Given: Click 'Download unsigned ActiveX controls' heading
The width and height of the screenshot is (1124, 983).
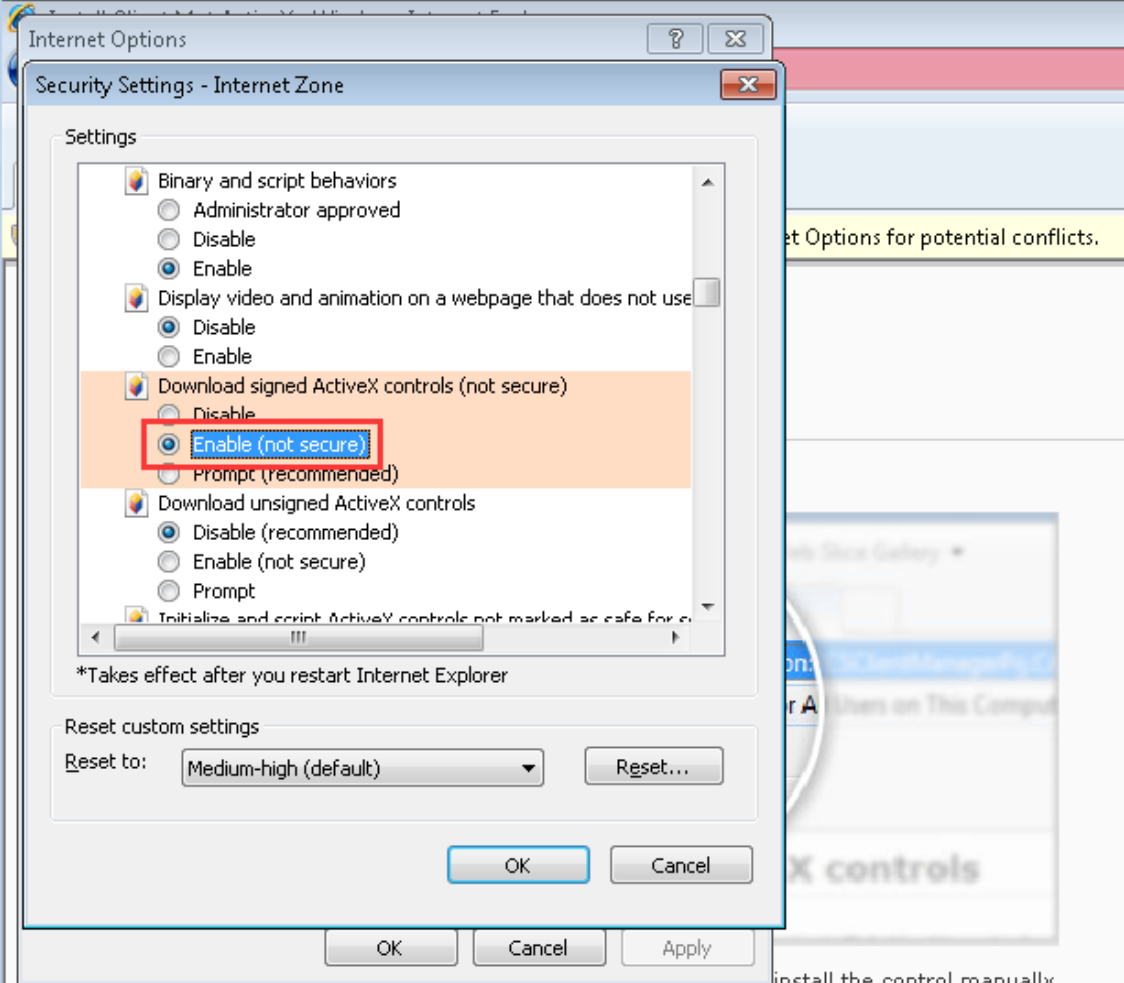Looking at the screenshot, I should click(316, 503).
